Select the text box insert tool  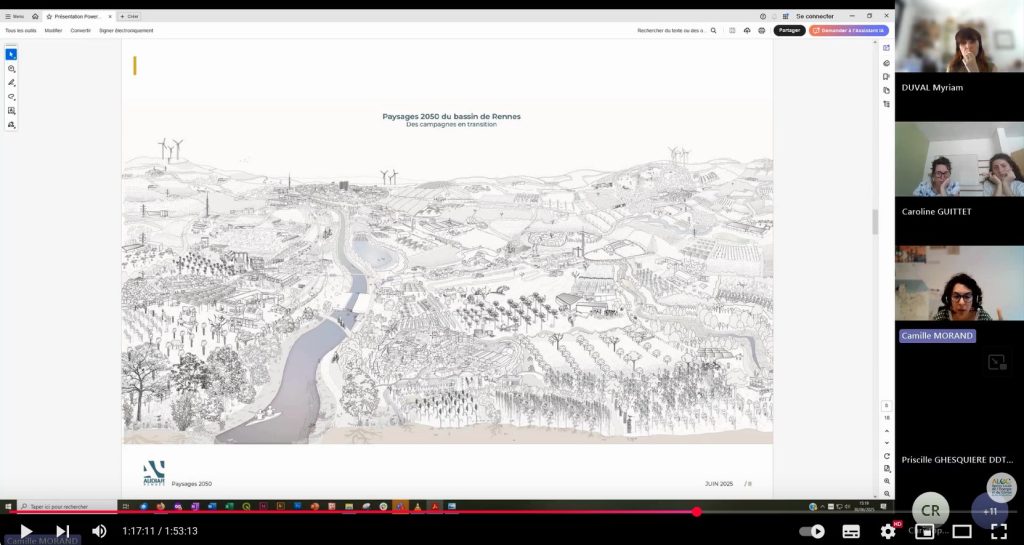click(x=11, y=111)
